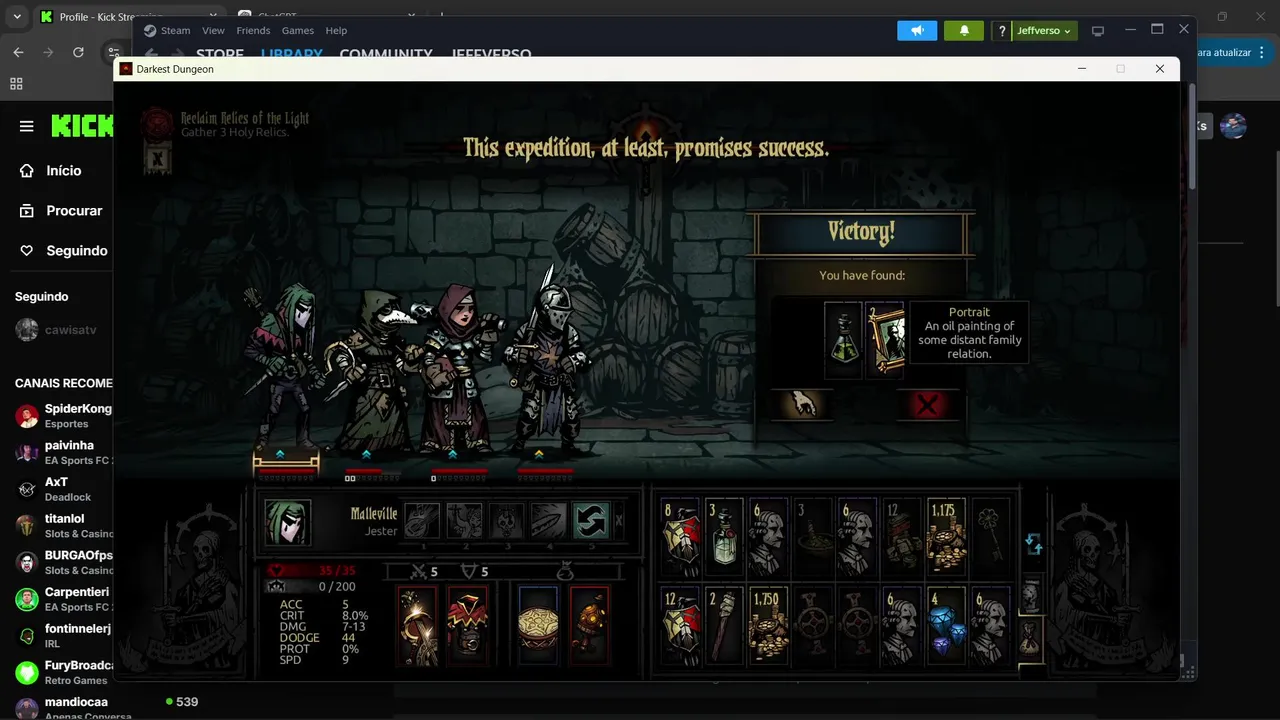Open mandiocaa channel in Kick sidebar
This screenshot has height=720, width=1280.
[x=63, y=708]
